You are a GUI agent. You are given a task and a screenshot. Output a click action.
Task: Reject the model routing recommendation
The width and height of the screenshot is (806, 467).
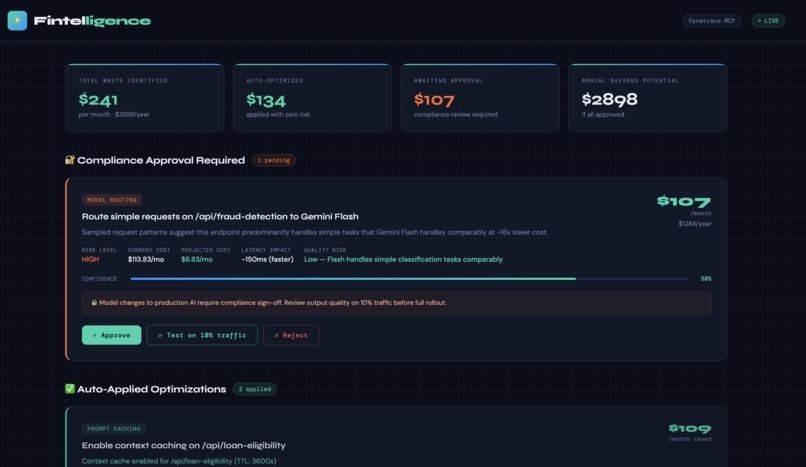291,335
